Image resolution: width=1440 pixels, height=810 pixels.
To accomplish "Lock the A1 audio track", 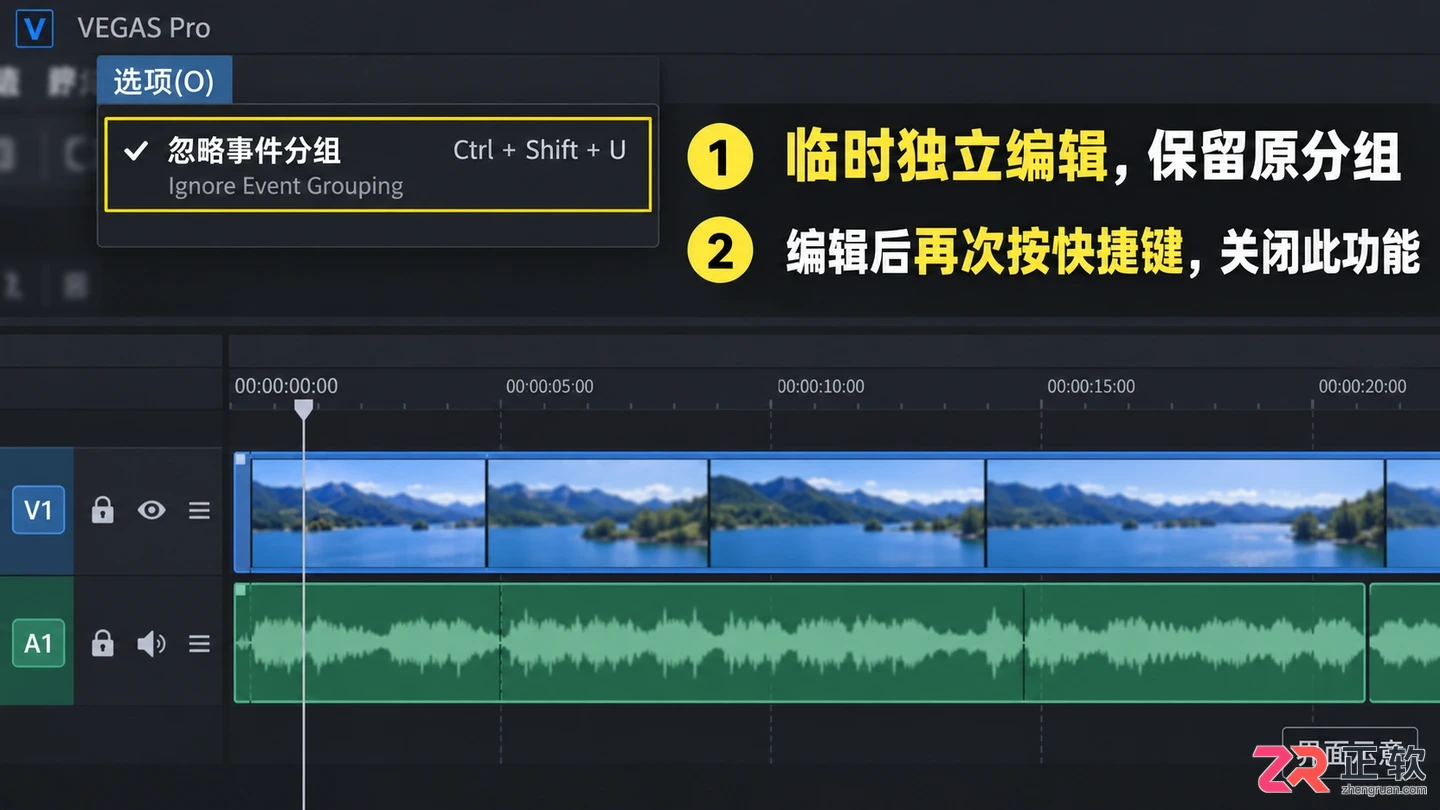I will click(103, 643).
